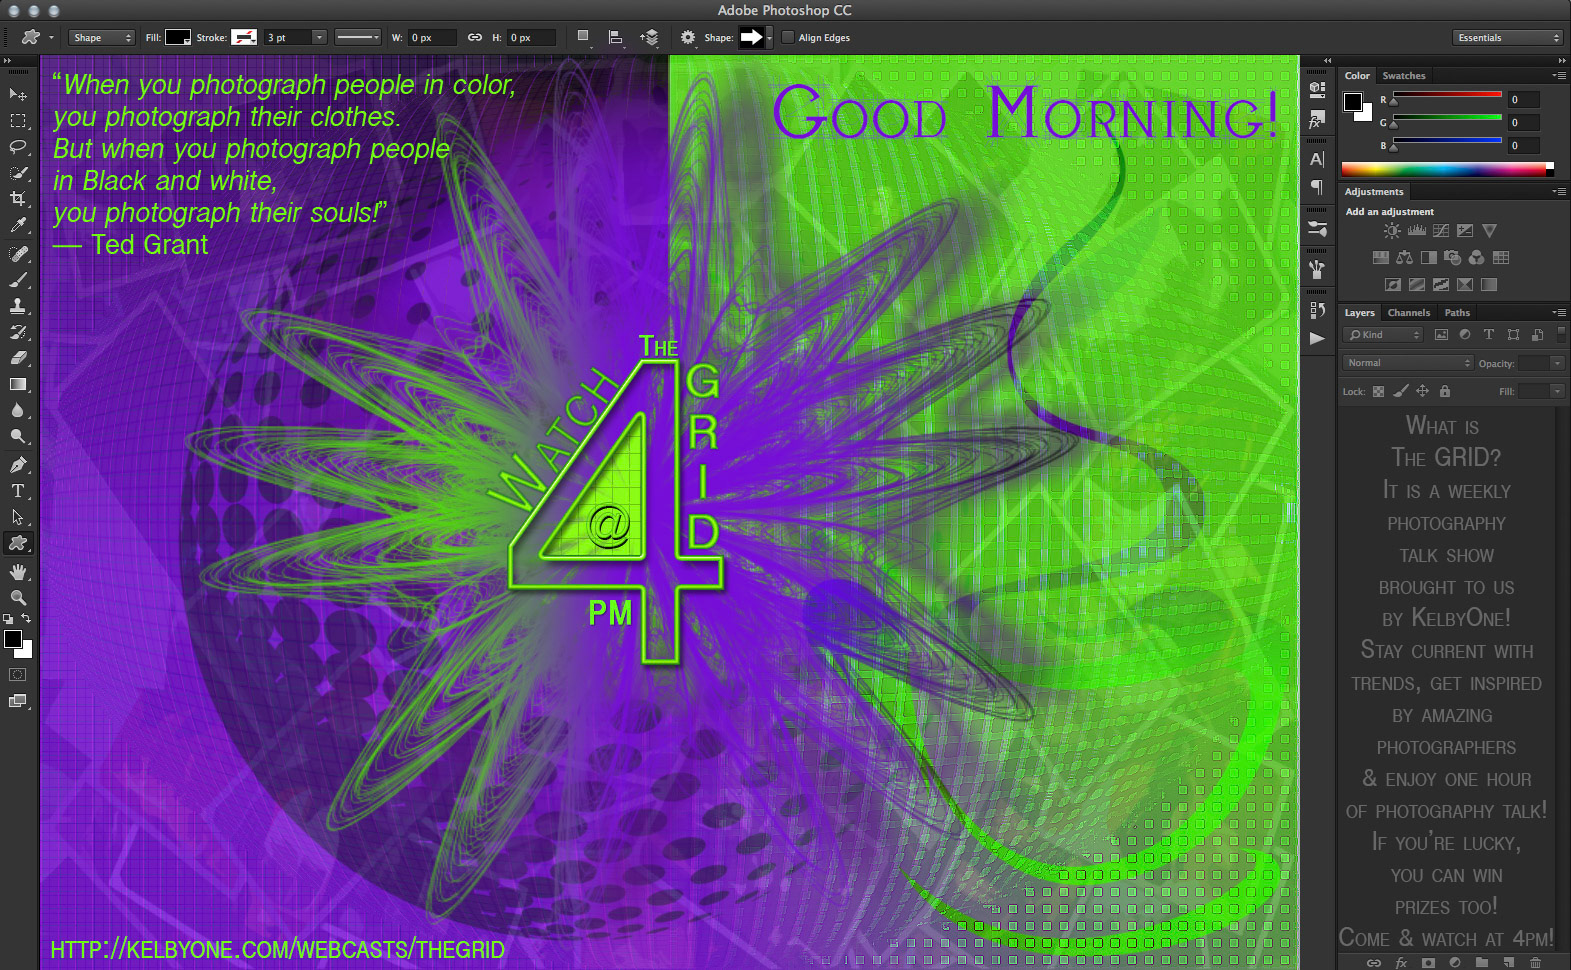
Task: Add a Curves adjustment
Action: click(1441, 231)
